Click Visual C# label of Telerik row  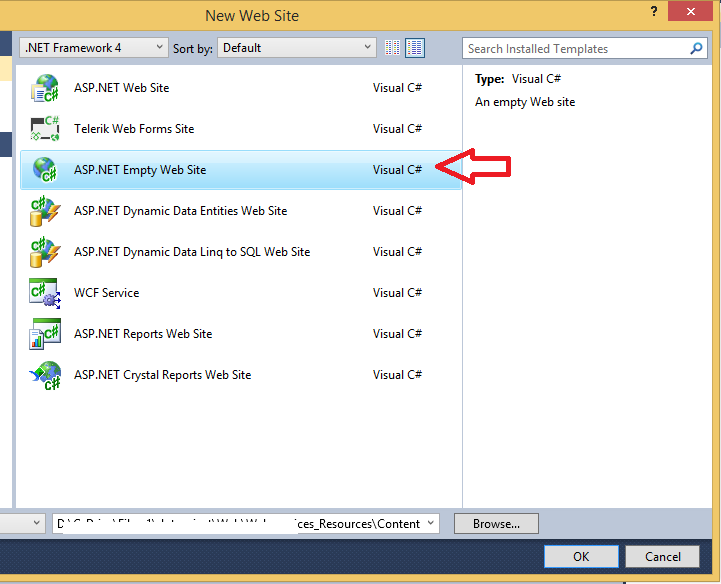coord(397,129)
